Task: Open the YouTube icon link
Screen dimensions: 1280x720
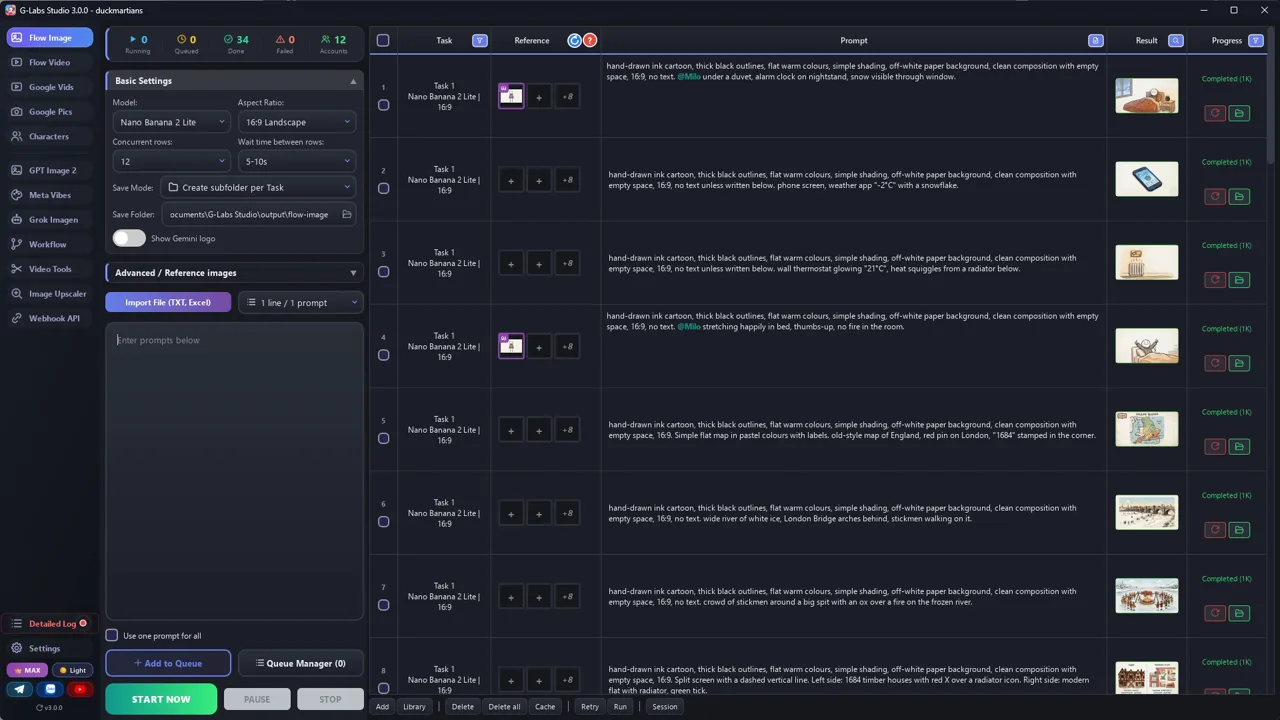Action: coord(80,689)
